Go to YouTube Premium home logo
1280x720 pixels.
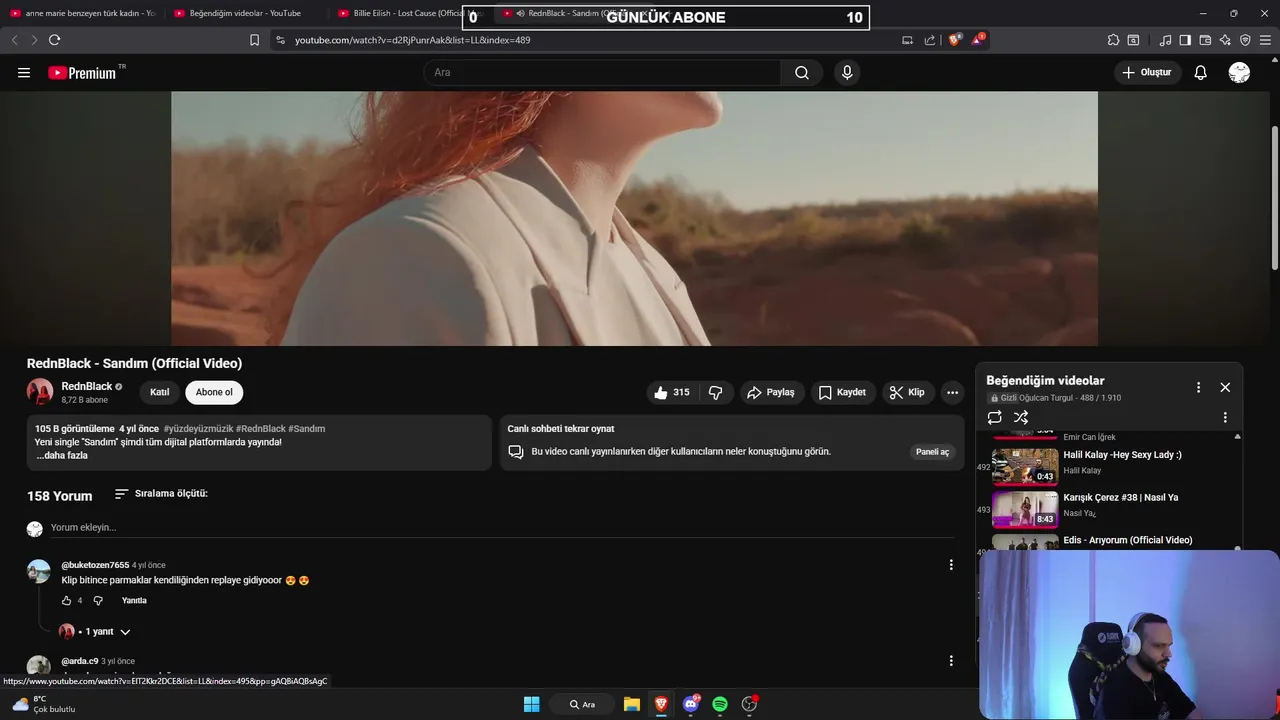pyautogui.click(x=82, y=73)
